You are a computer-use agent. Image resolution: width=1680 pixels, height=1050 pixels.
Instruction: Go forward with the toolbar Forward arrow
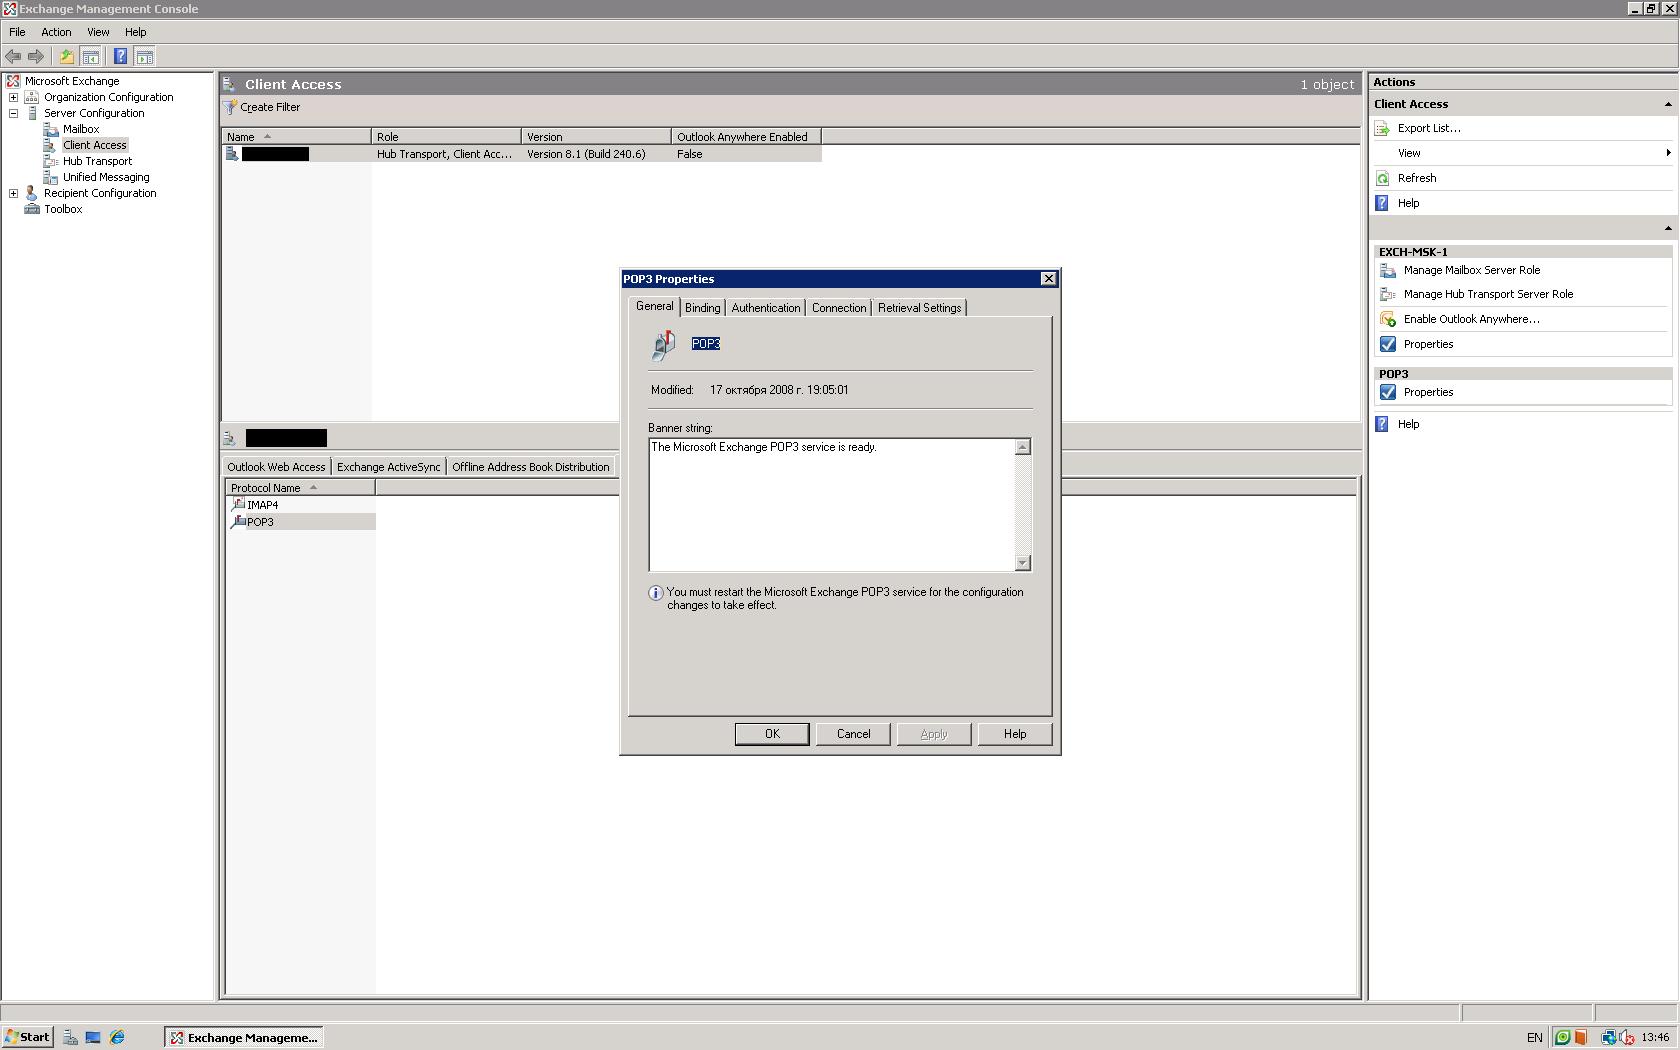point(36,57)
